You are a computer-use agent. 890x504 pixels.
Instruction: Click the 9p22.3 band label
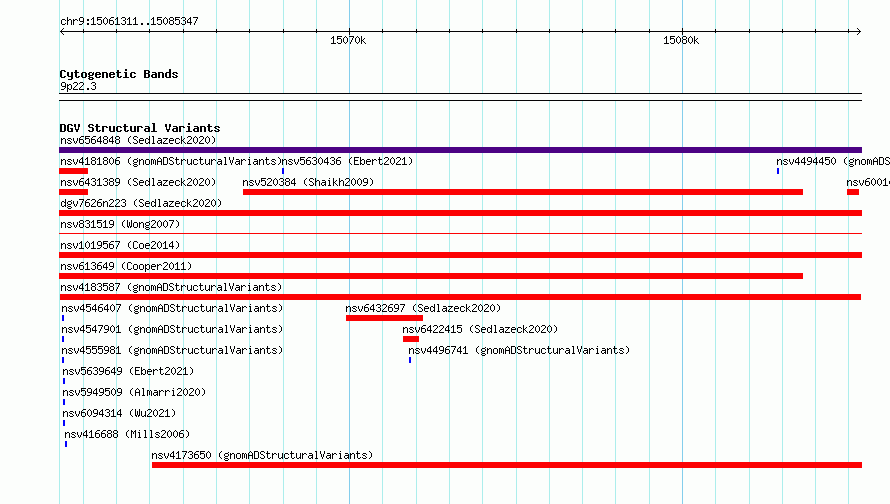[78, 86]
